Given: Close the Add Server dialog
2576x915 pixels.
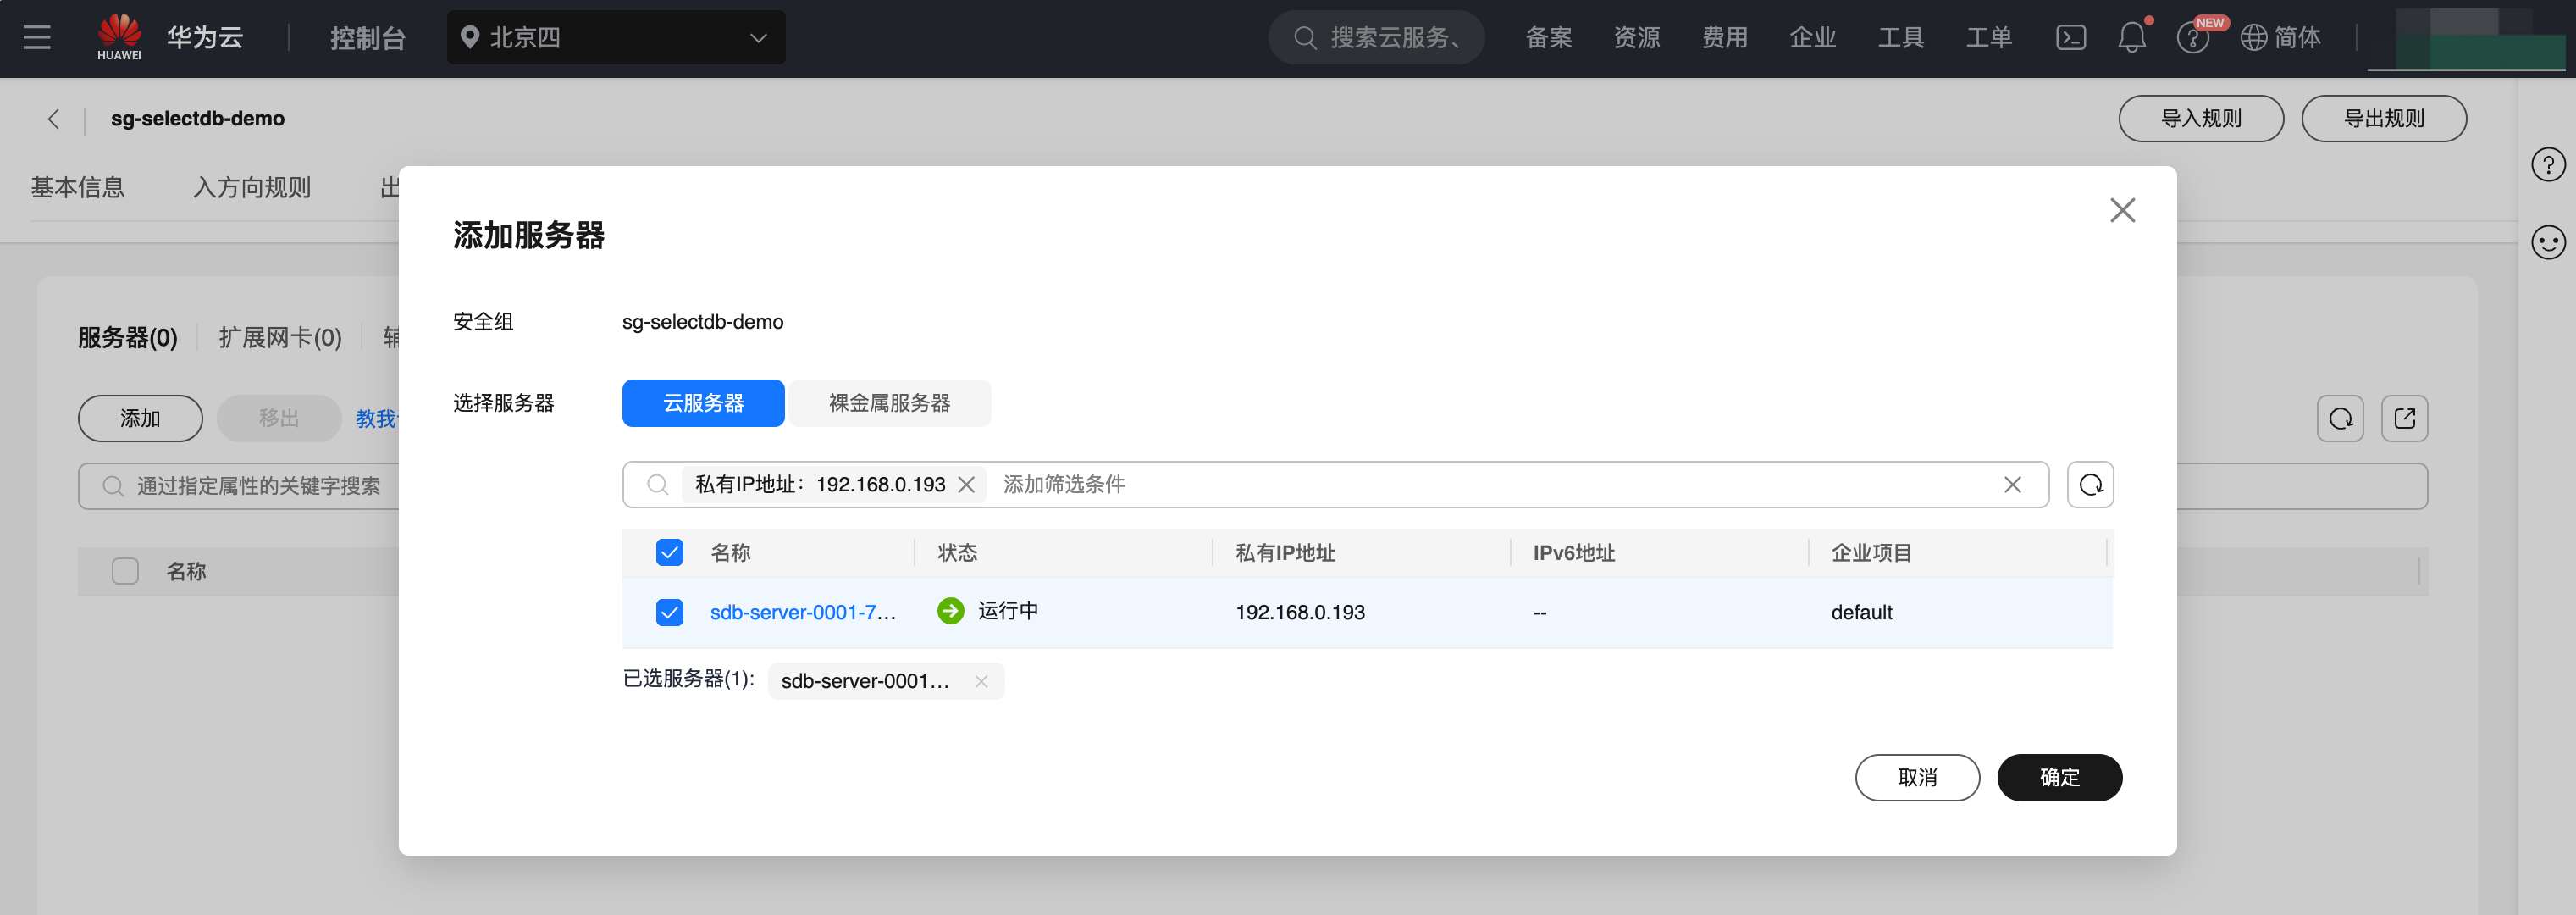Looking at the screenshot, I should (2122, 210).
